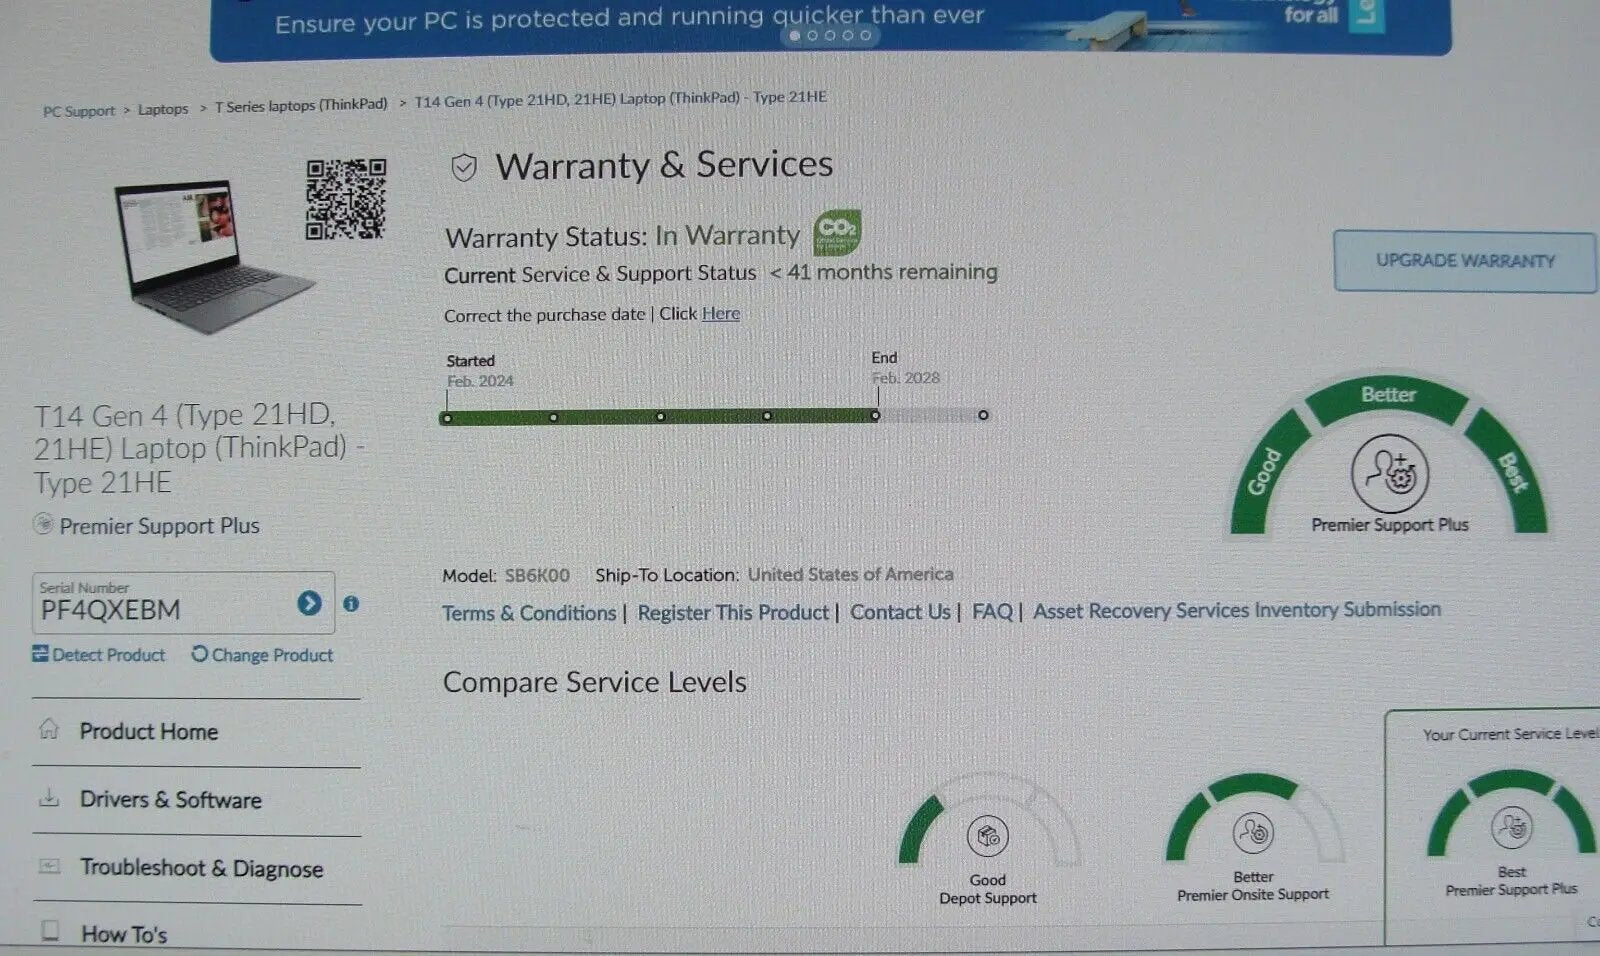The height and width of the screenshot is (956, 1600).
Task: Click the 'Model: SB6K00' text
Action: pyautogui.click(x=506, y=576)
